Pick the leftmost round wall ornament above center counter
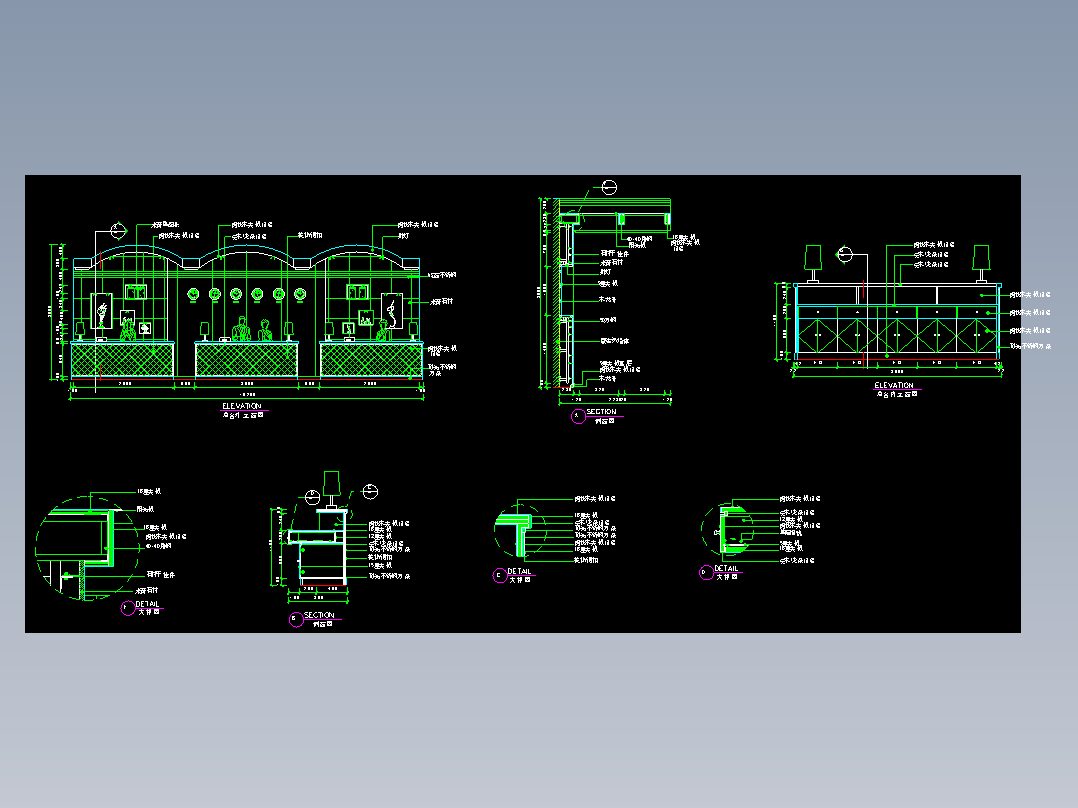 (193, 294)
